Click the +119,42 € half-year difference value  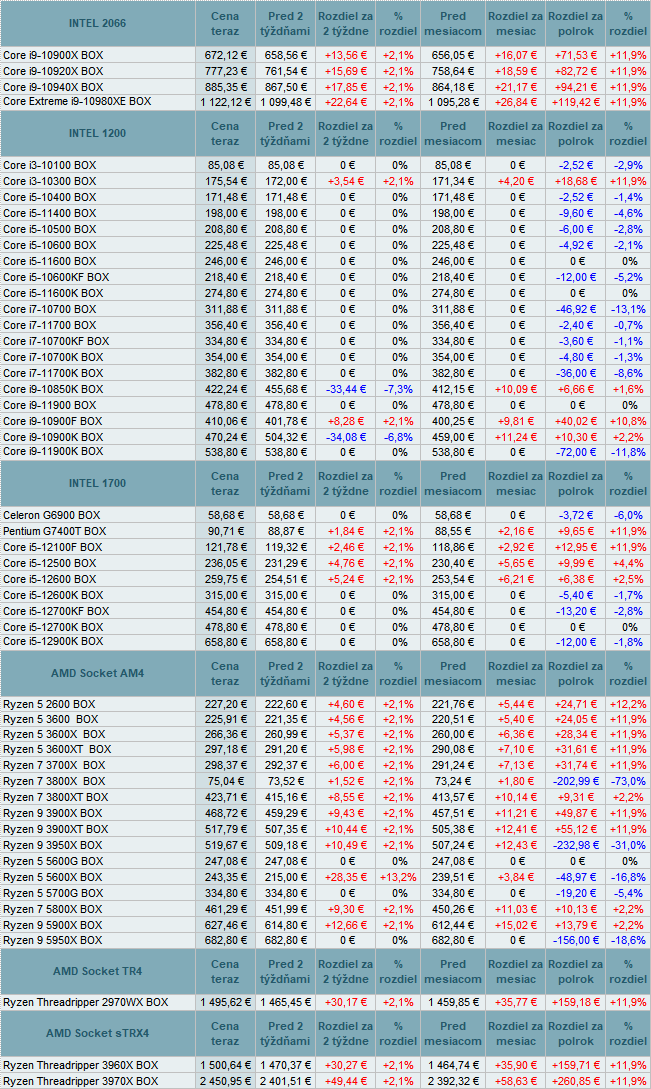pyautogui.click(x=576, y=102)
